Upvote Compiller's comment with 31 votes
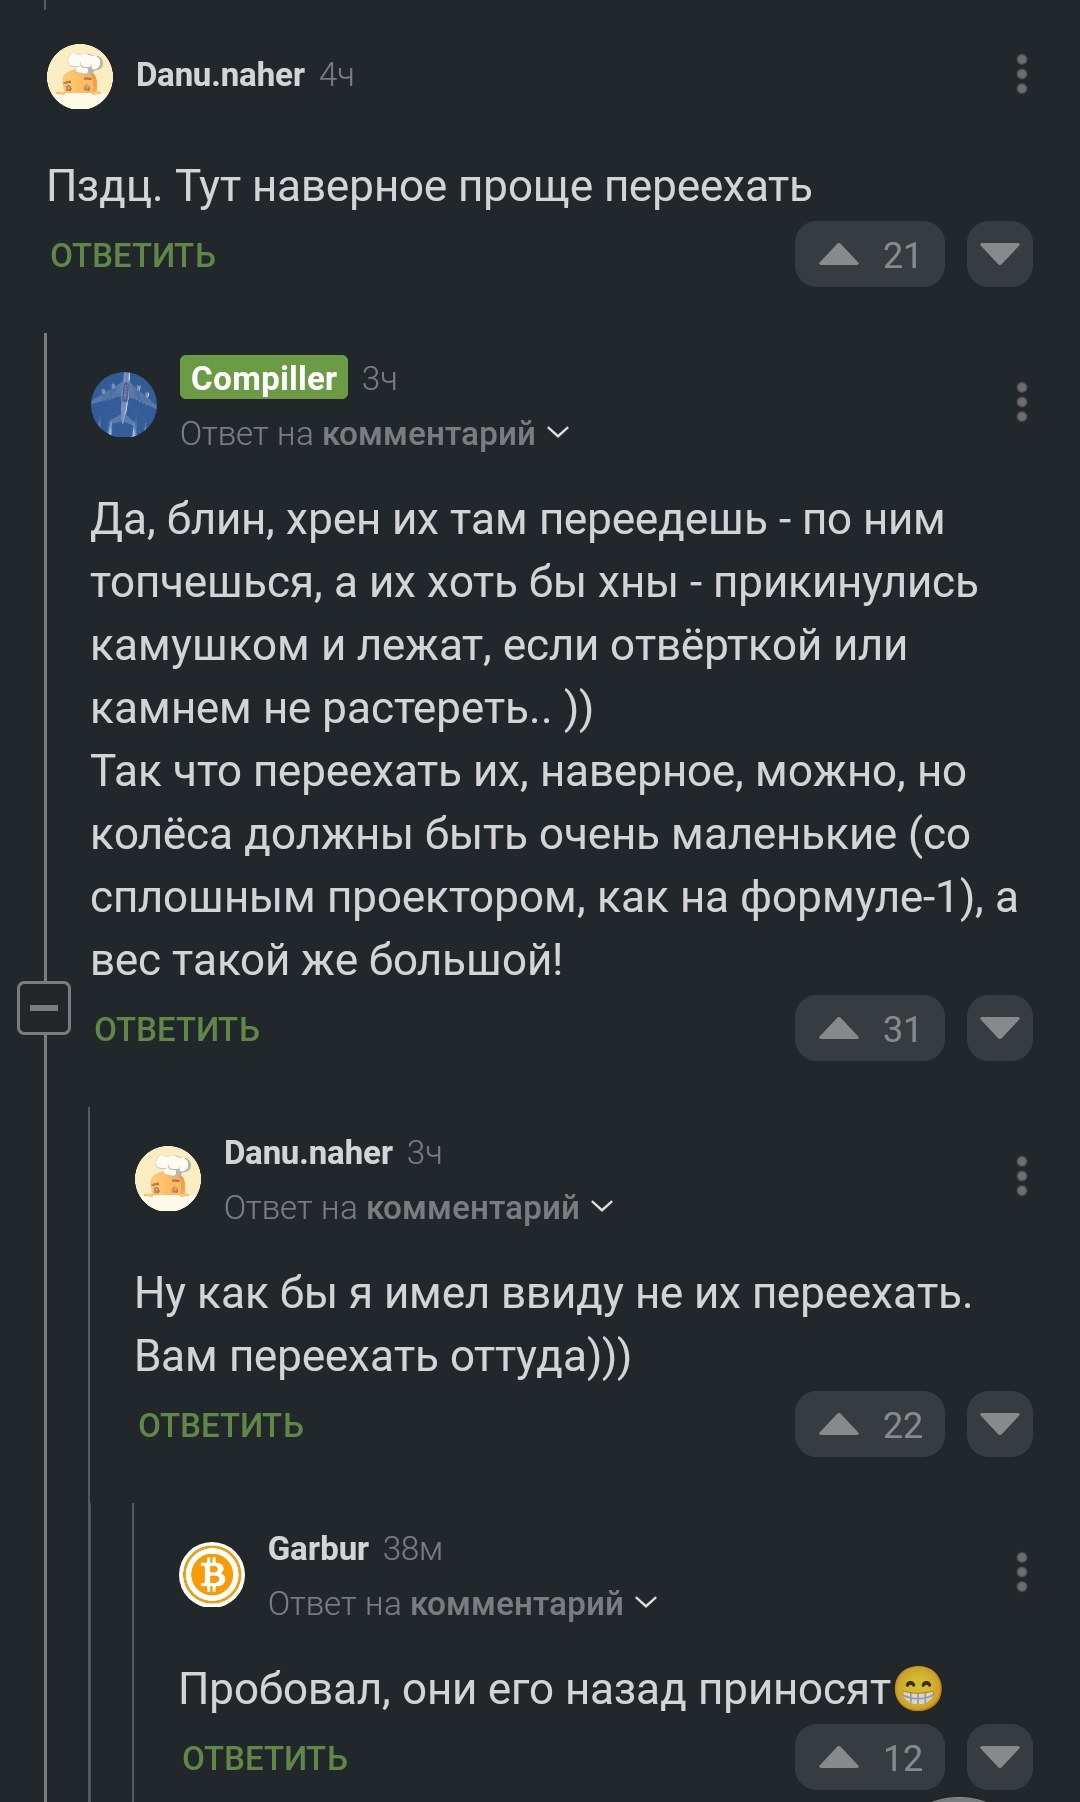Viewport: 1080px width, 1802px height. [869, 1028]
